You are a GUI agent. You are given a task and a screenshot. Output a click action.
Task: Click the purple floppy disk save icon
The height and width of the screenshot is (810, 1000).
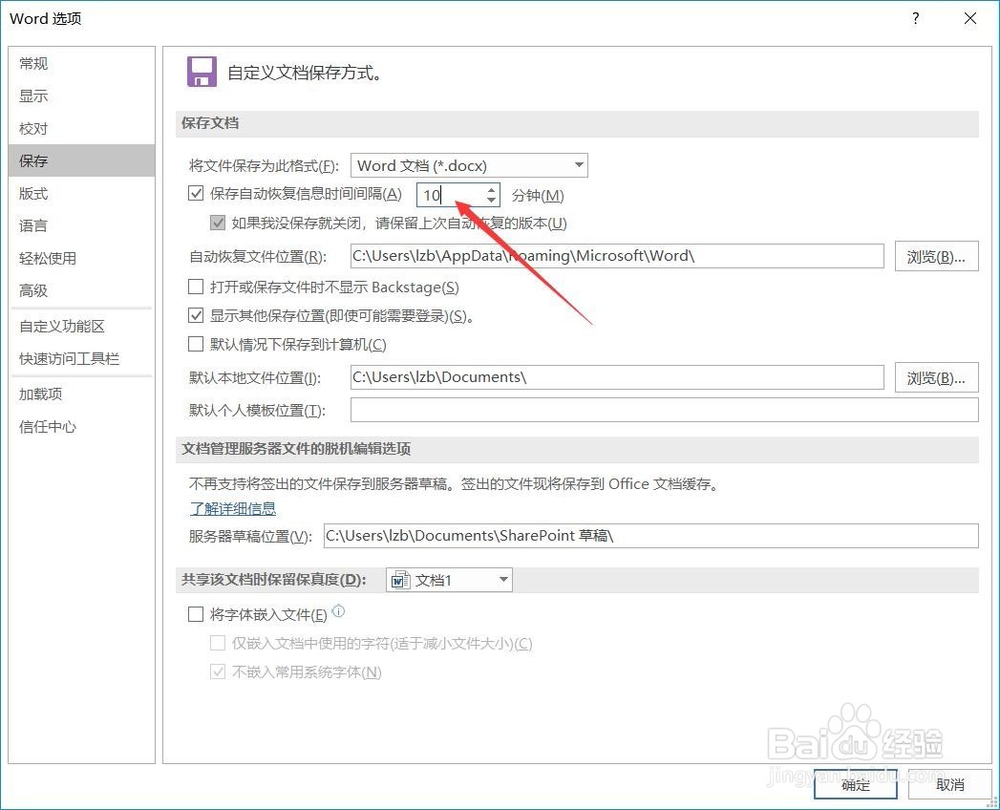[x=202, y=71]
